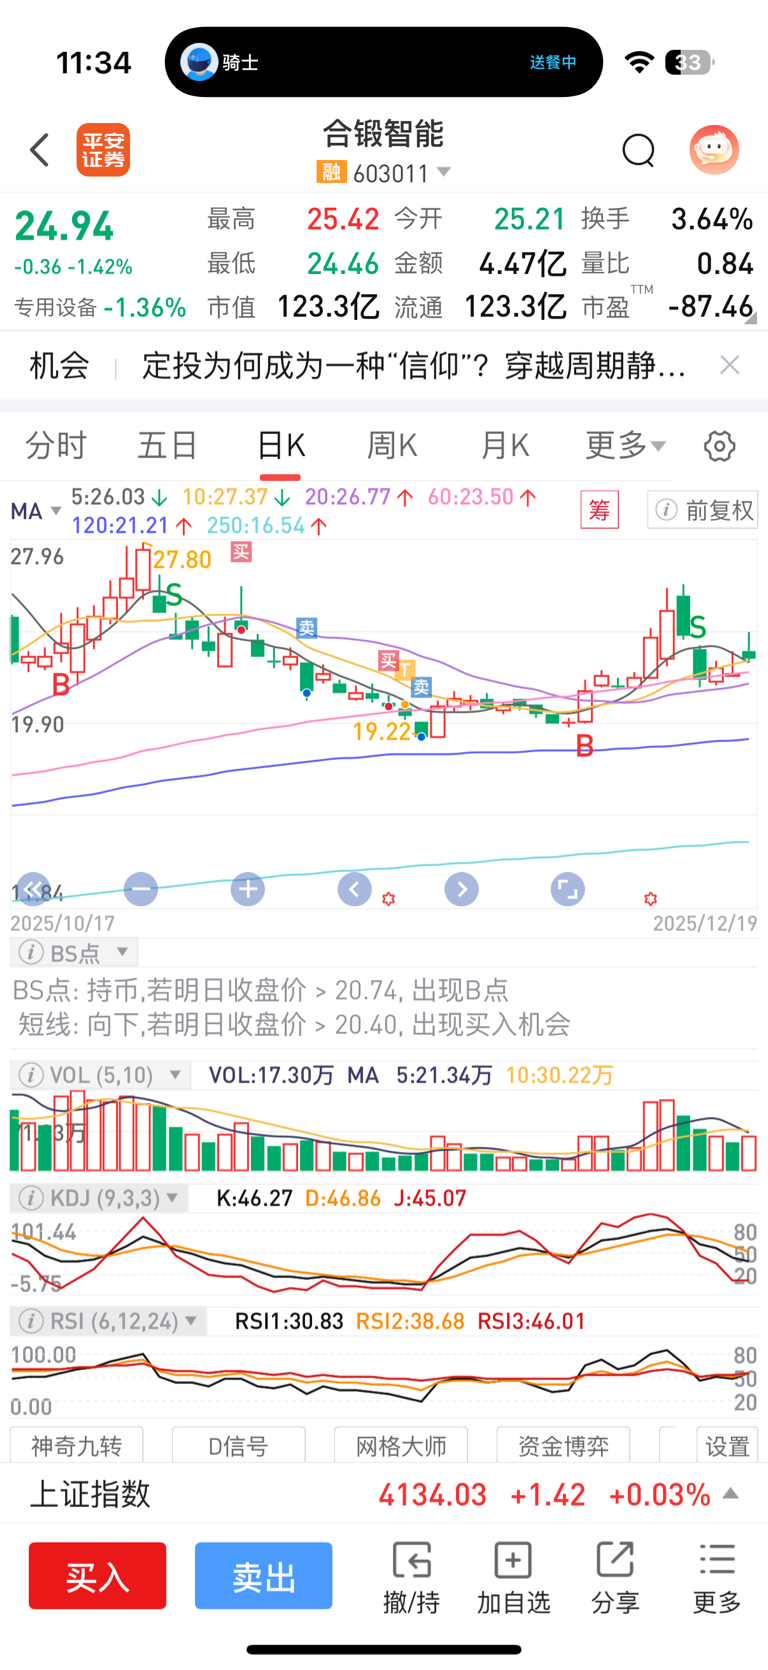Tap the chart date 2025/12/19

(x=705, y=923)
